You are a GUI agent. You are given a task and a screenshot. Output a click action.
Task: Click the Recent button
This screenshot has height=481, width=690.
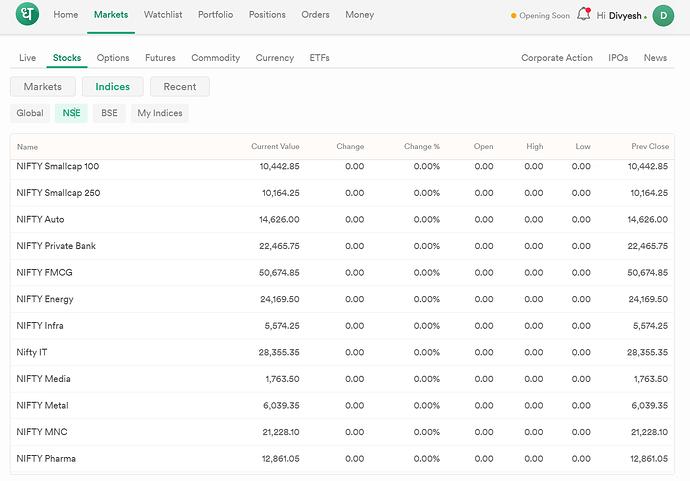180,87
